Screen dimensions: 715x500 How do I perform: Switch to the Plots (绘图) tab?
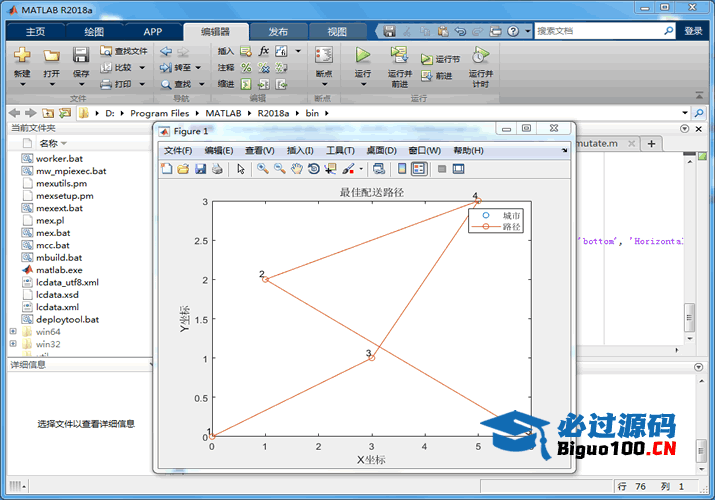coord(94,31)
